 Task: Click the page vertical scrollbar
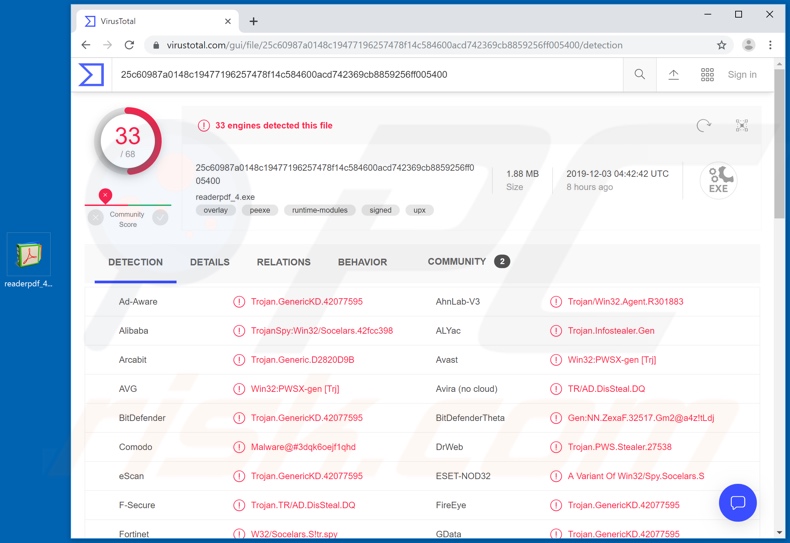tap(779, 144)
